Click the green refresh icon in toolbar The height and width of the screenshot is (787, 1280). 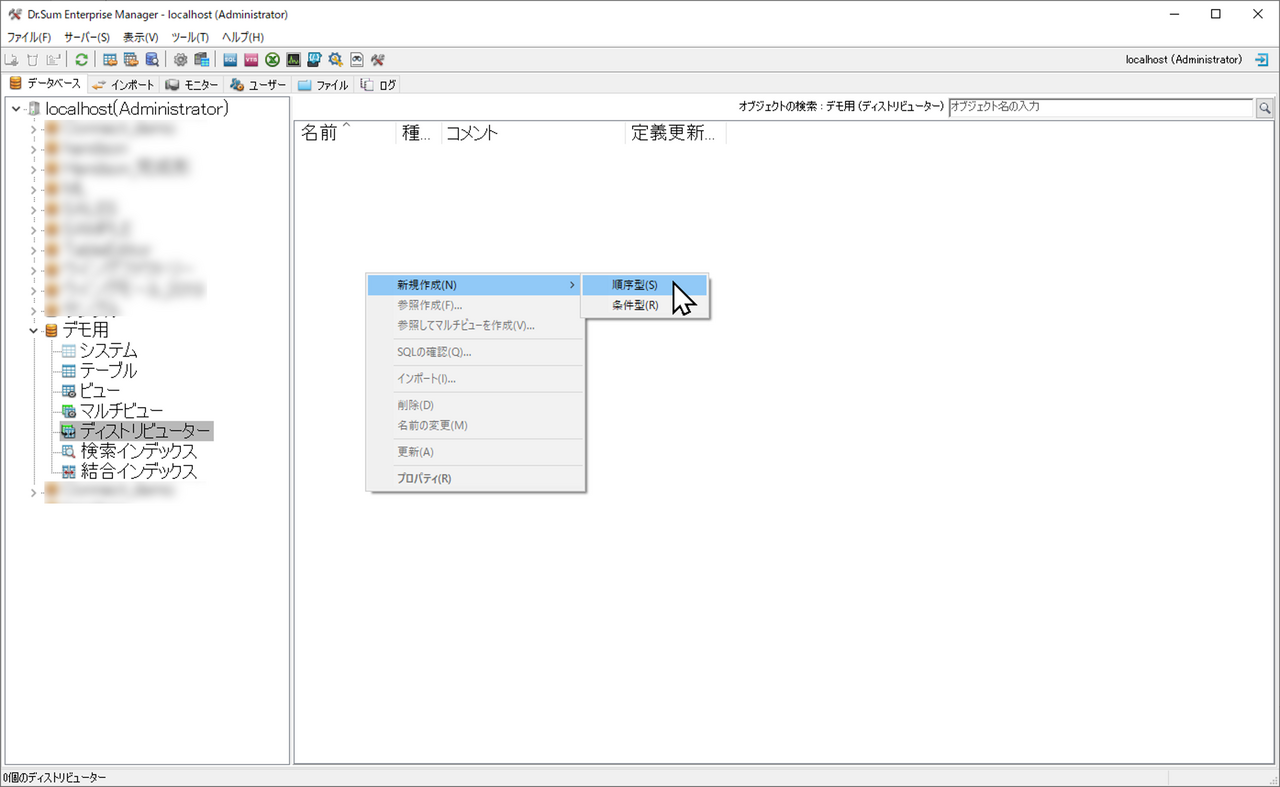(x=82, y=60)
